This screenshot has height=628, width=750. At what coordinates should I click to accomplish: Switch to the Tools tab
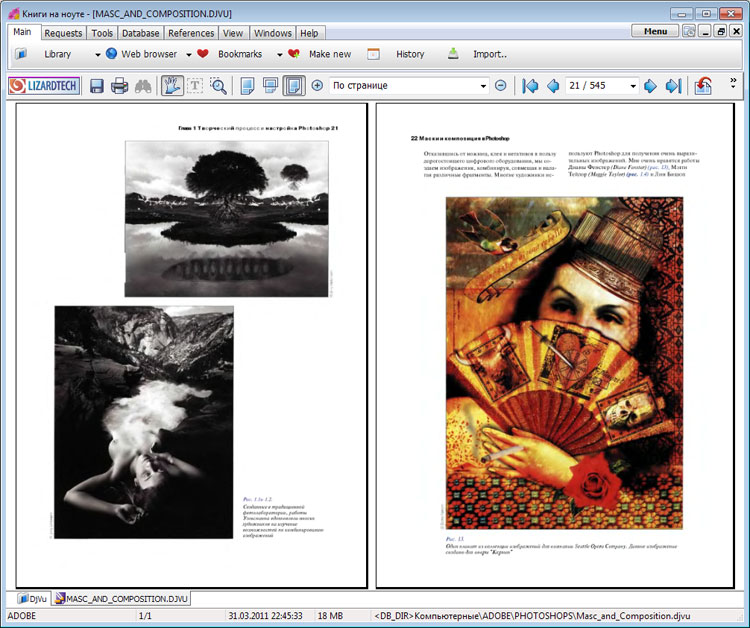pyautogui.click(x=102, y=33)
